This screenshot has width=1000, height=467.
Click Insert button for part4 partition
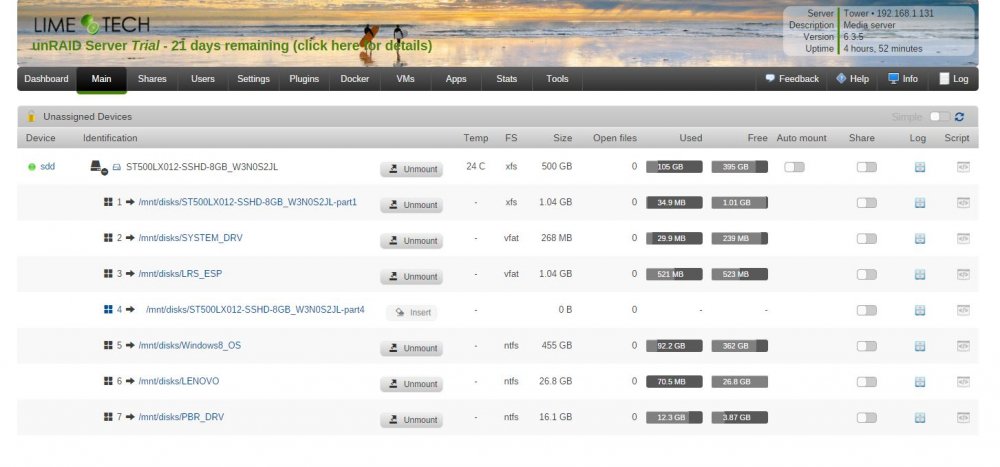(411, 312)
